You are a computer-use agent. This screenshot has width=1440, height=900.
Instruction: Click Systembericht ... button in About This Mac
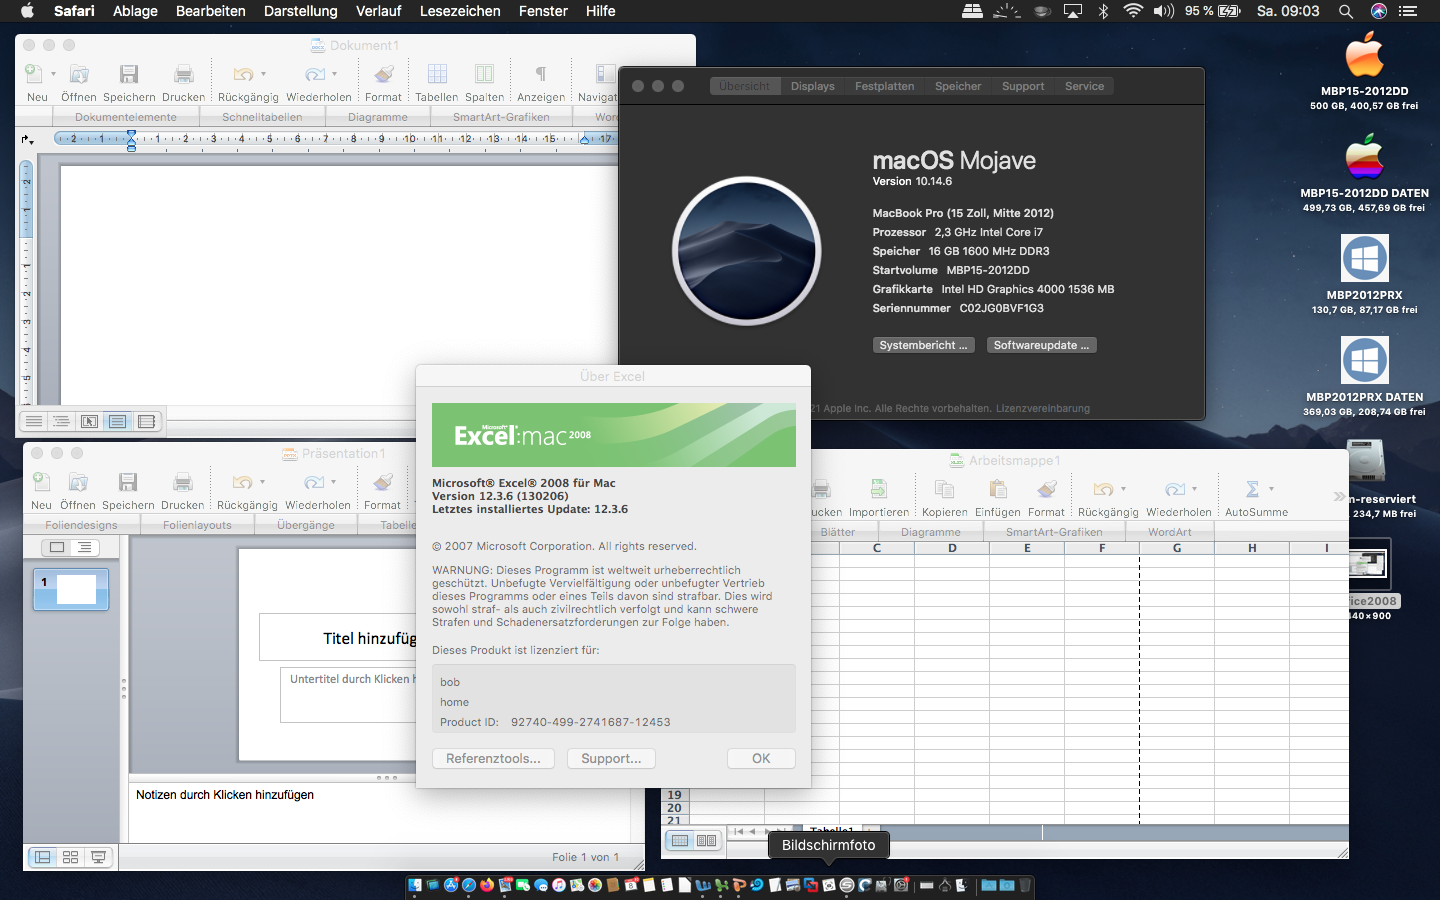coord(923,345)
